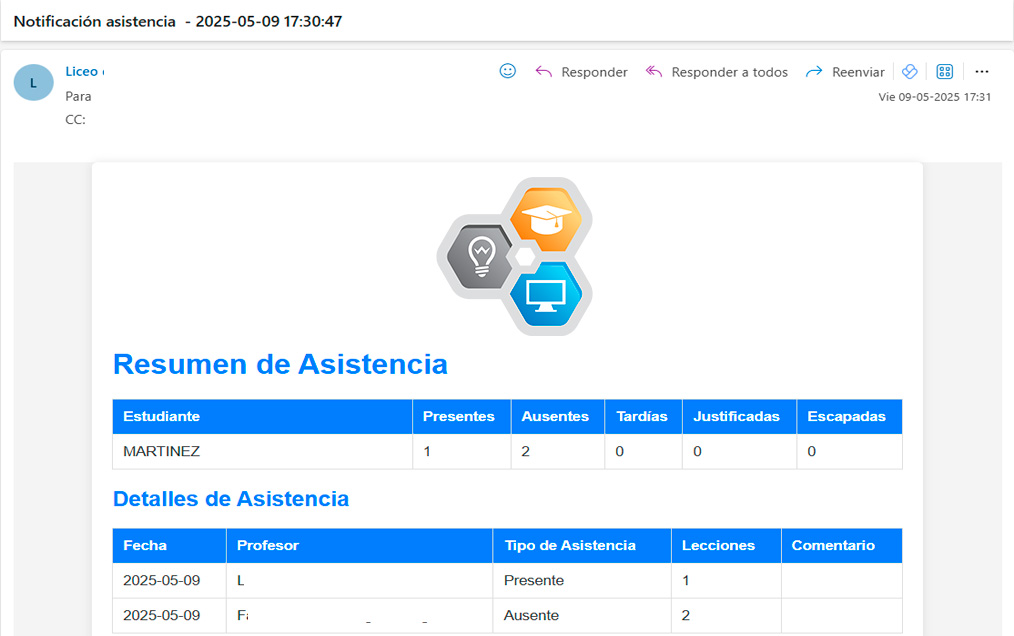Open more message actions via the ellipsis
The width and height of the screenshot is (1014, 636).
point(982,71)
